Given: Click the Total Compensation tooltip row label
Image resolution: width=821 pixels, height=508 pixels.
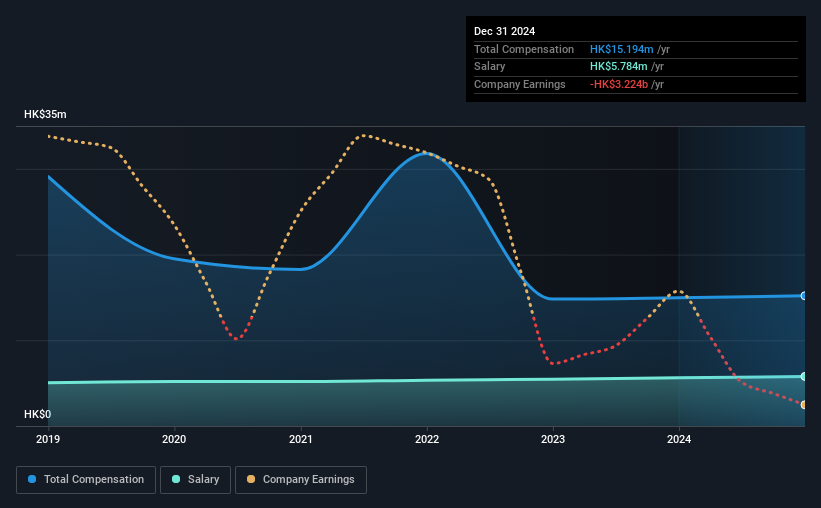Looking at the screenshot, I should [524, 49].
